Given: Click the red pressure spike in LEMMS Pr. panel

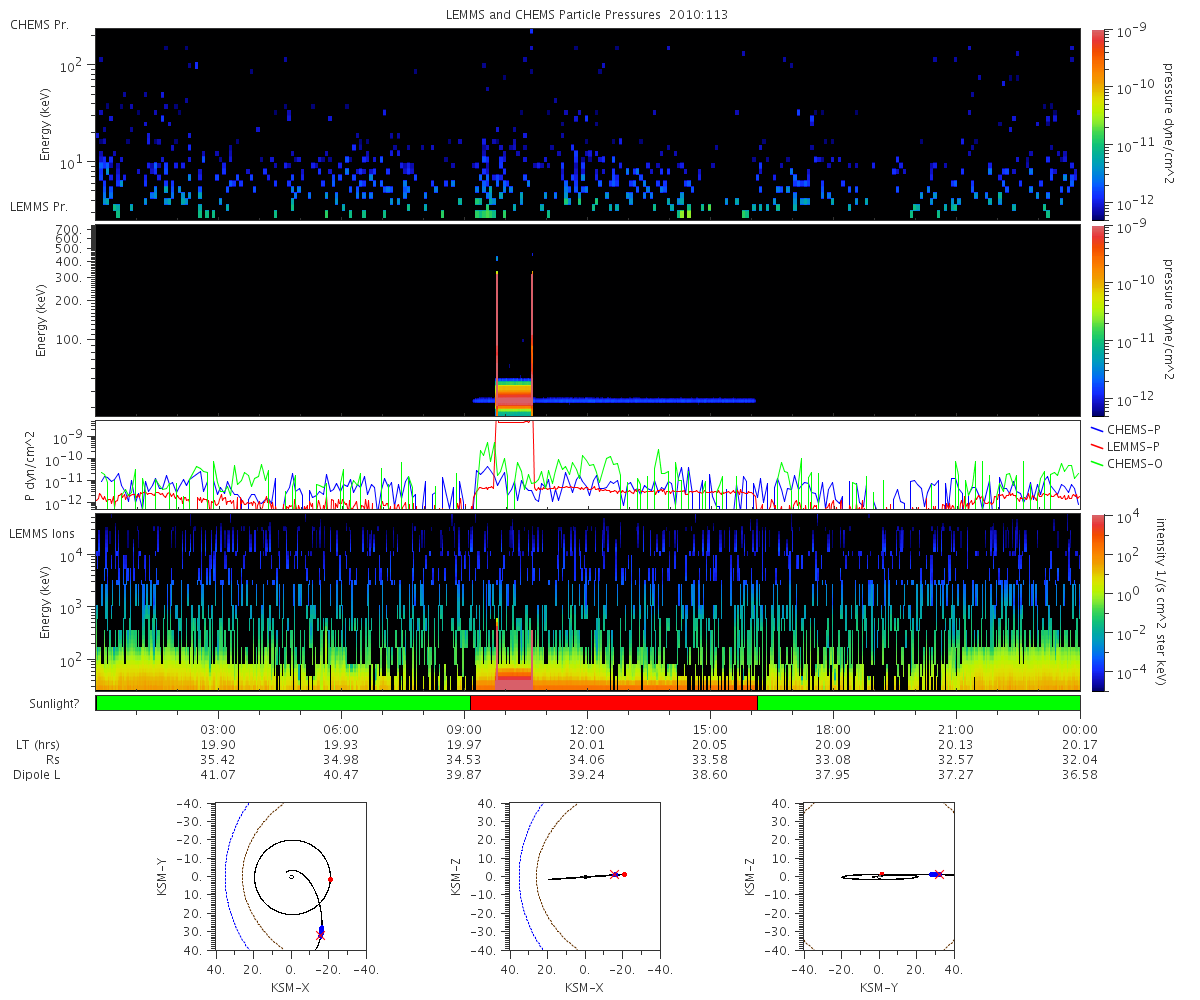Looking at the screenshot, I should 514,340.
